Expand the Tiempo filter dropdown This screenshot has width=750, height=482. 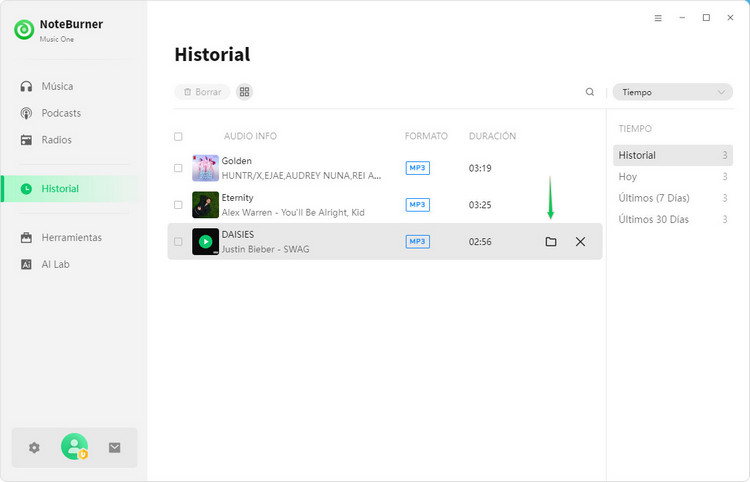tap(672, 92)
